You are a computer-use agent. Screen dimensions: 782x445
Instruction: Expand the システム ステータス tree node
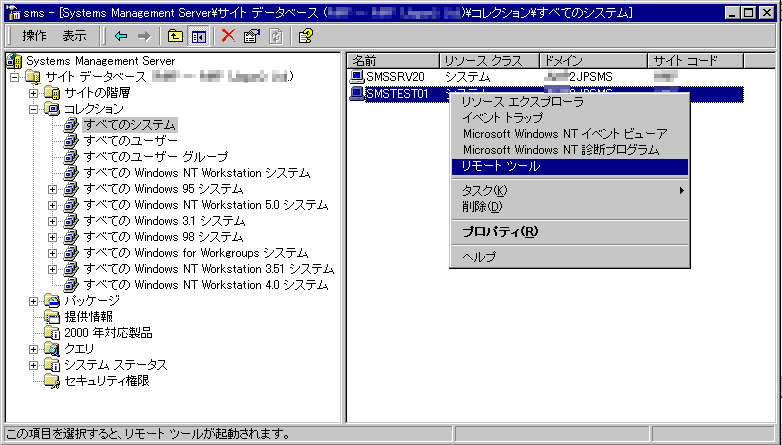click(33, 365)
